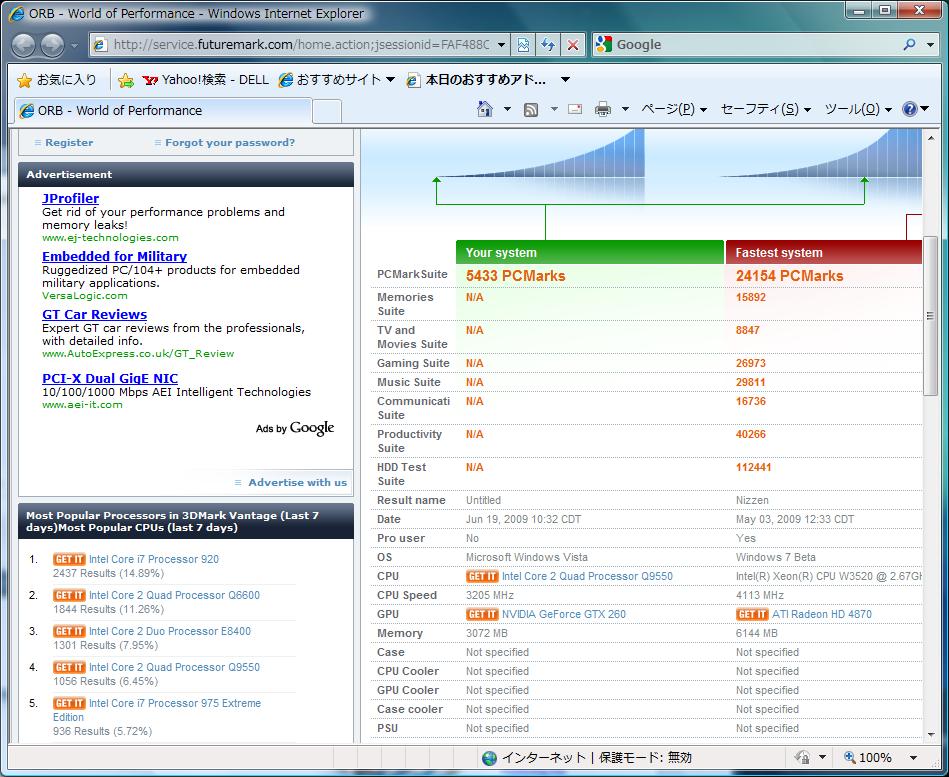Viewport: 949px width, 777px height.
Task: Open the Favorites star button
Action: pos(57,80)
